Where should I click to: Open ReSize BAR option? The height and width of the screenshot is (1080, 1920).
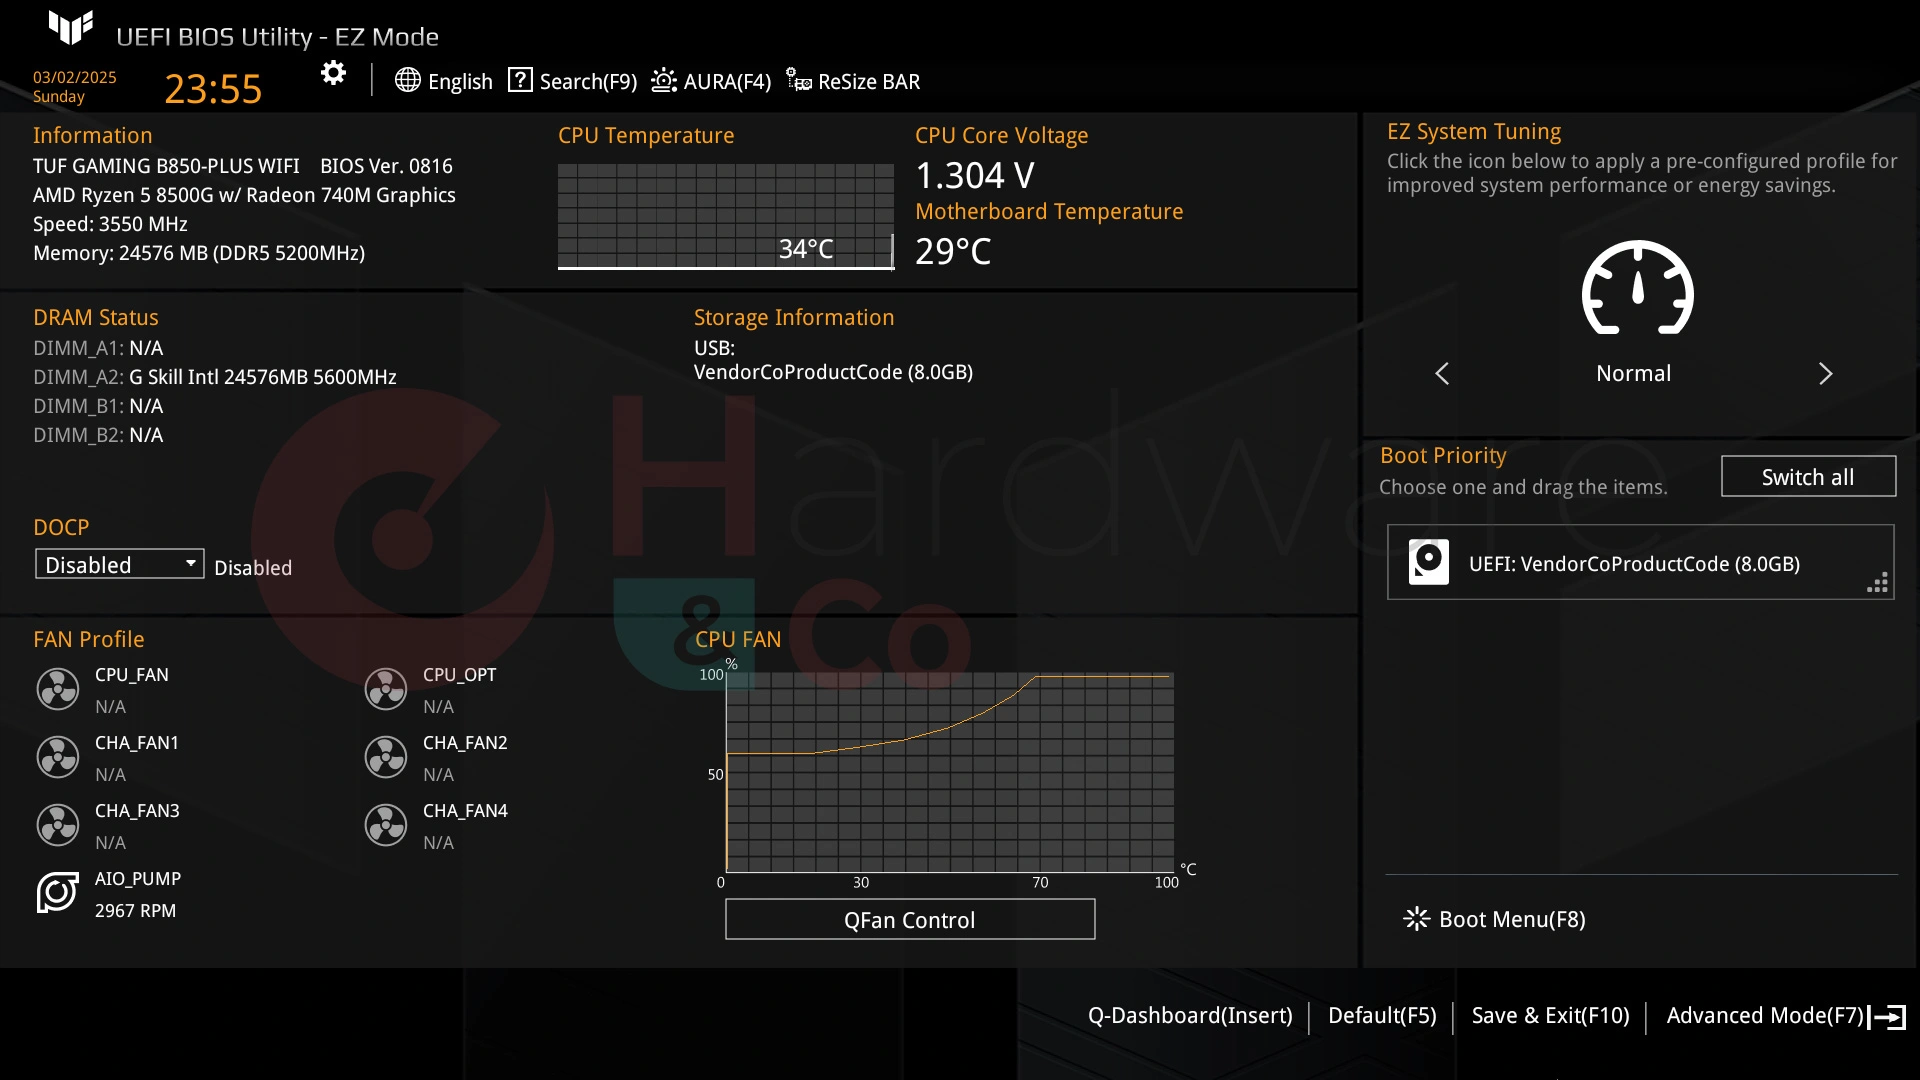click(x=869, y=81)
